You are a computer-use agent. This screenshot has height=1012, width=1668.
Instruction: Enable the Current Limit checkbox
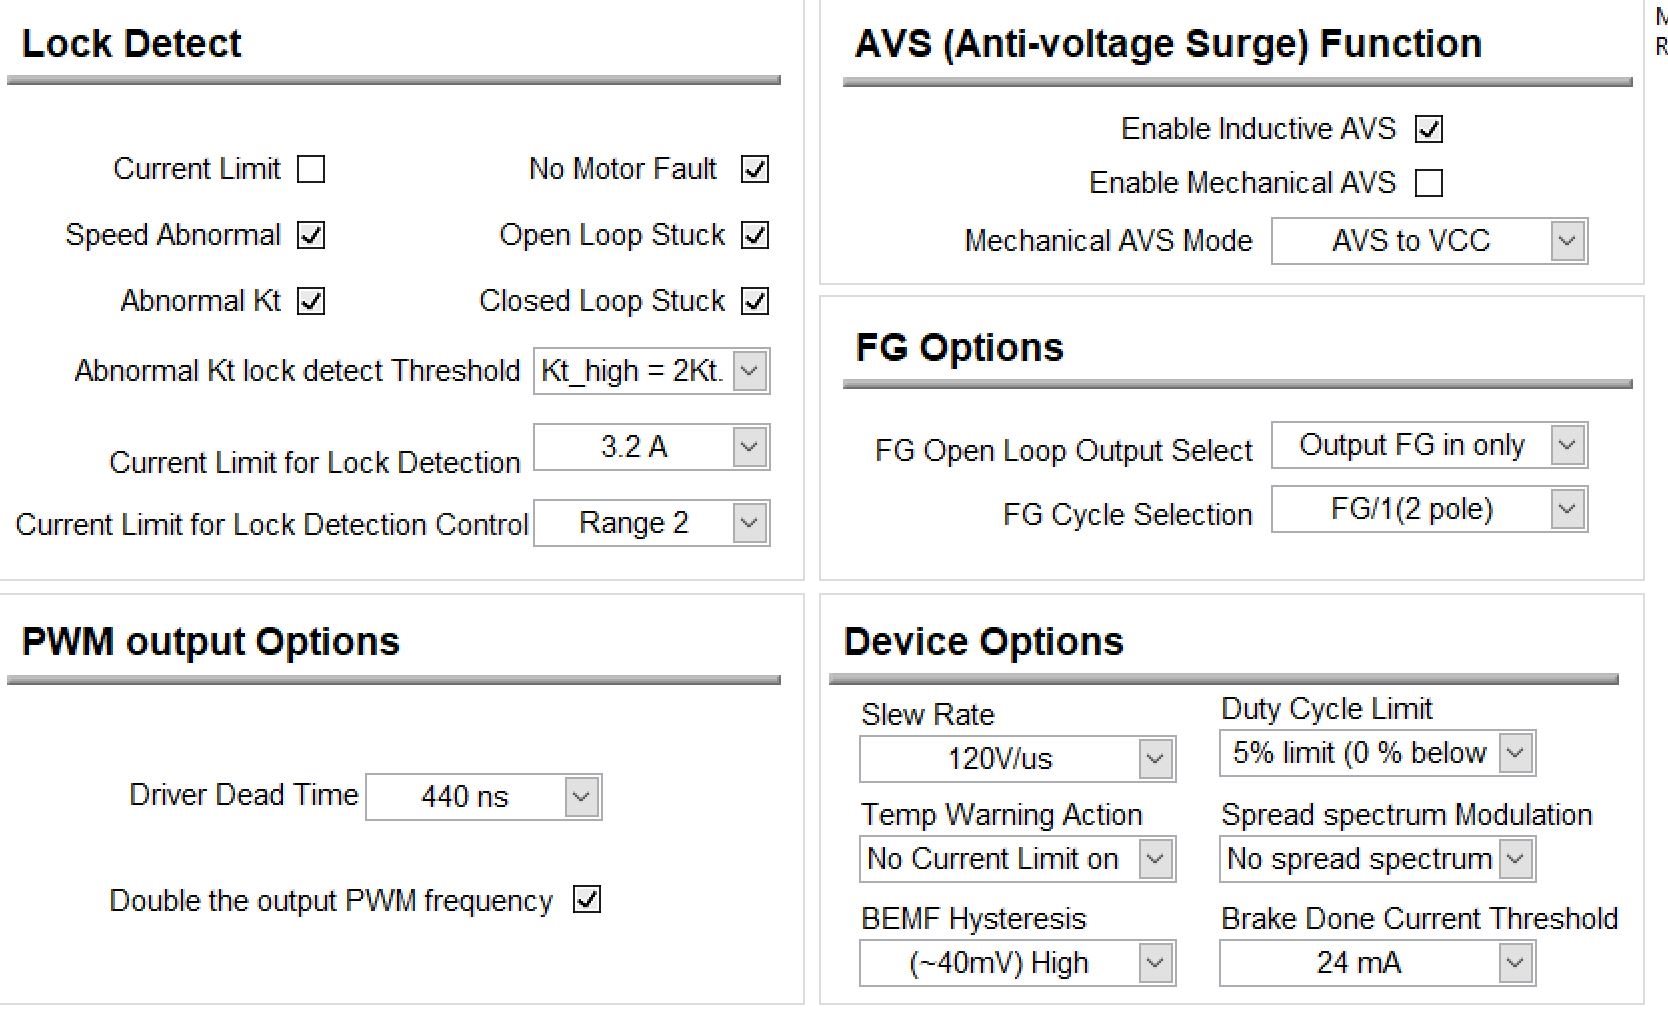311,169
